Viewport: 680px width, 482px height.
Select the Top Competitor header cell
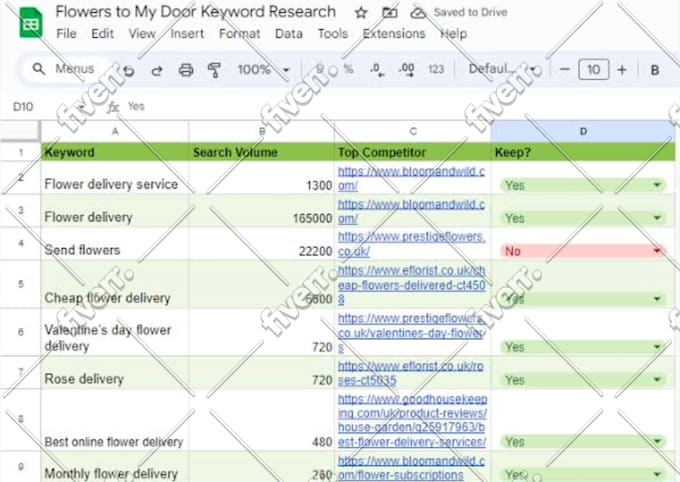pyautogui.click(x=412, y=152)
